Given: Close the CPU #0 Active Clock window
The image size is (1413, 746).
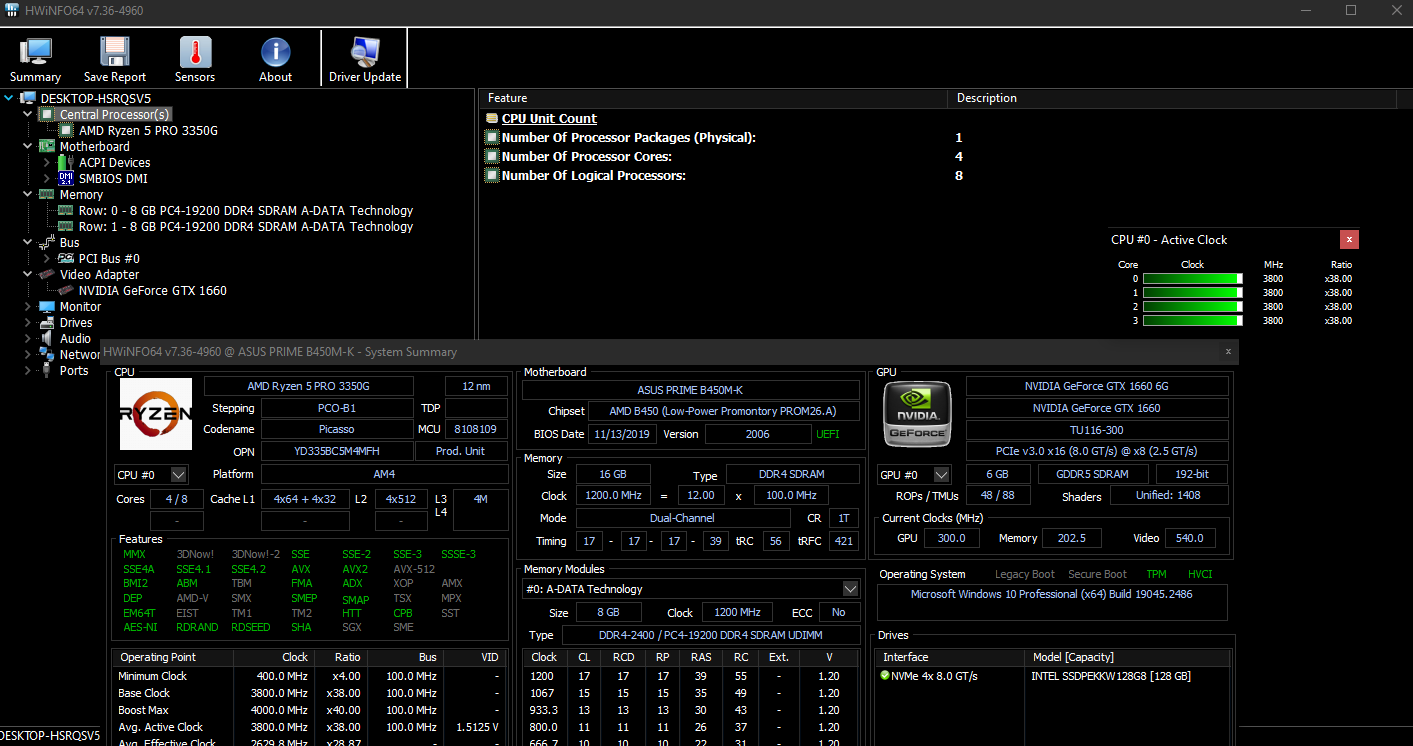Looking at the screenshot, I should coord(1349,239).
